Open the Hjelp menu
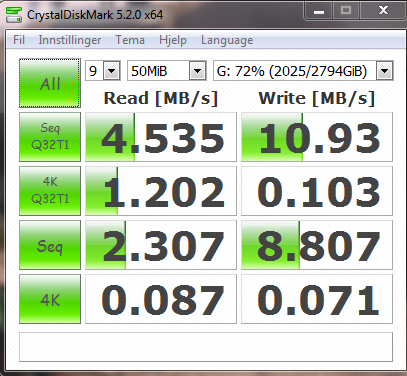The height and width of the screenshot is (376, 407). [173, 40]
